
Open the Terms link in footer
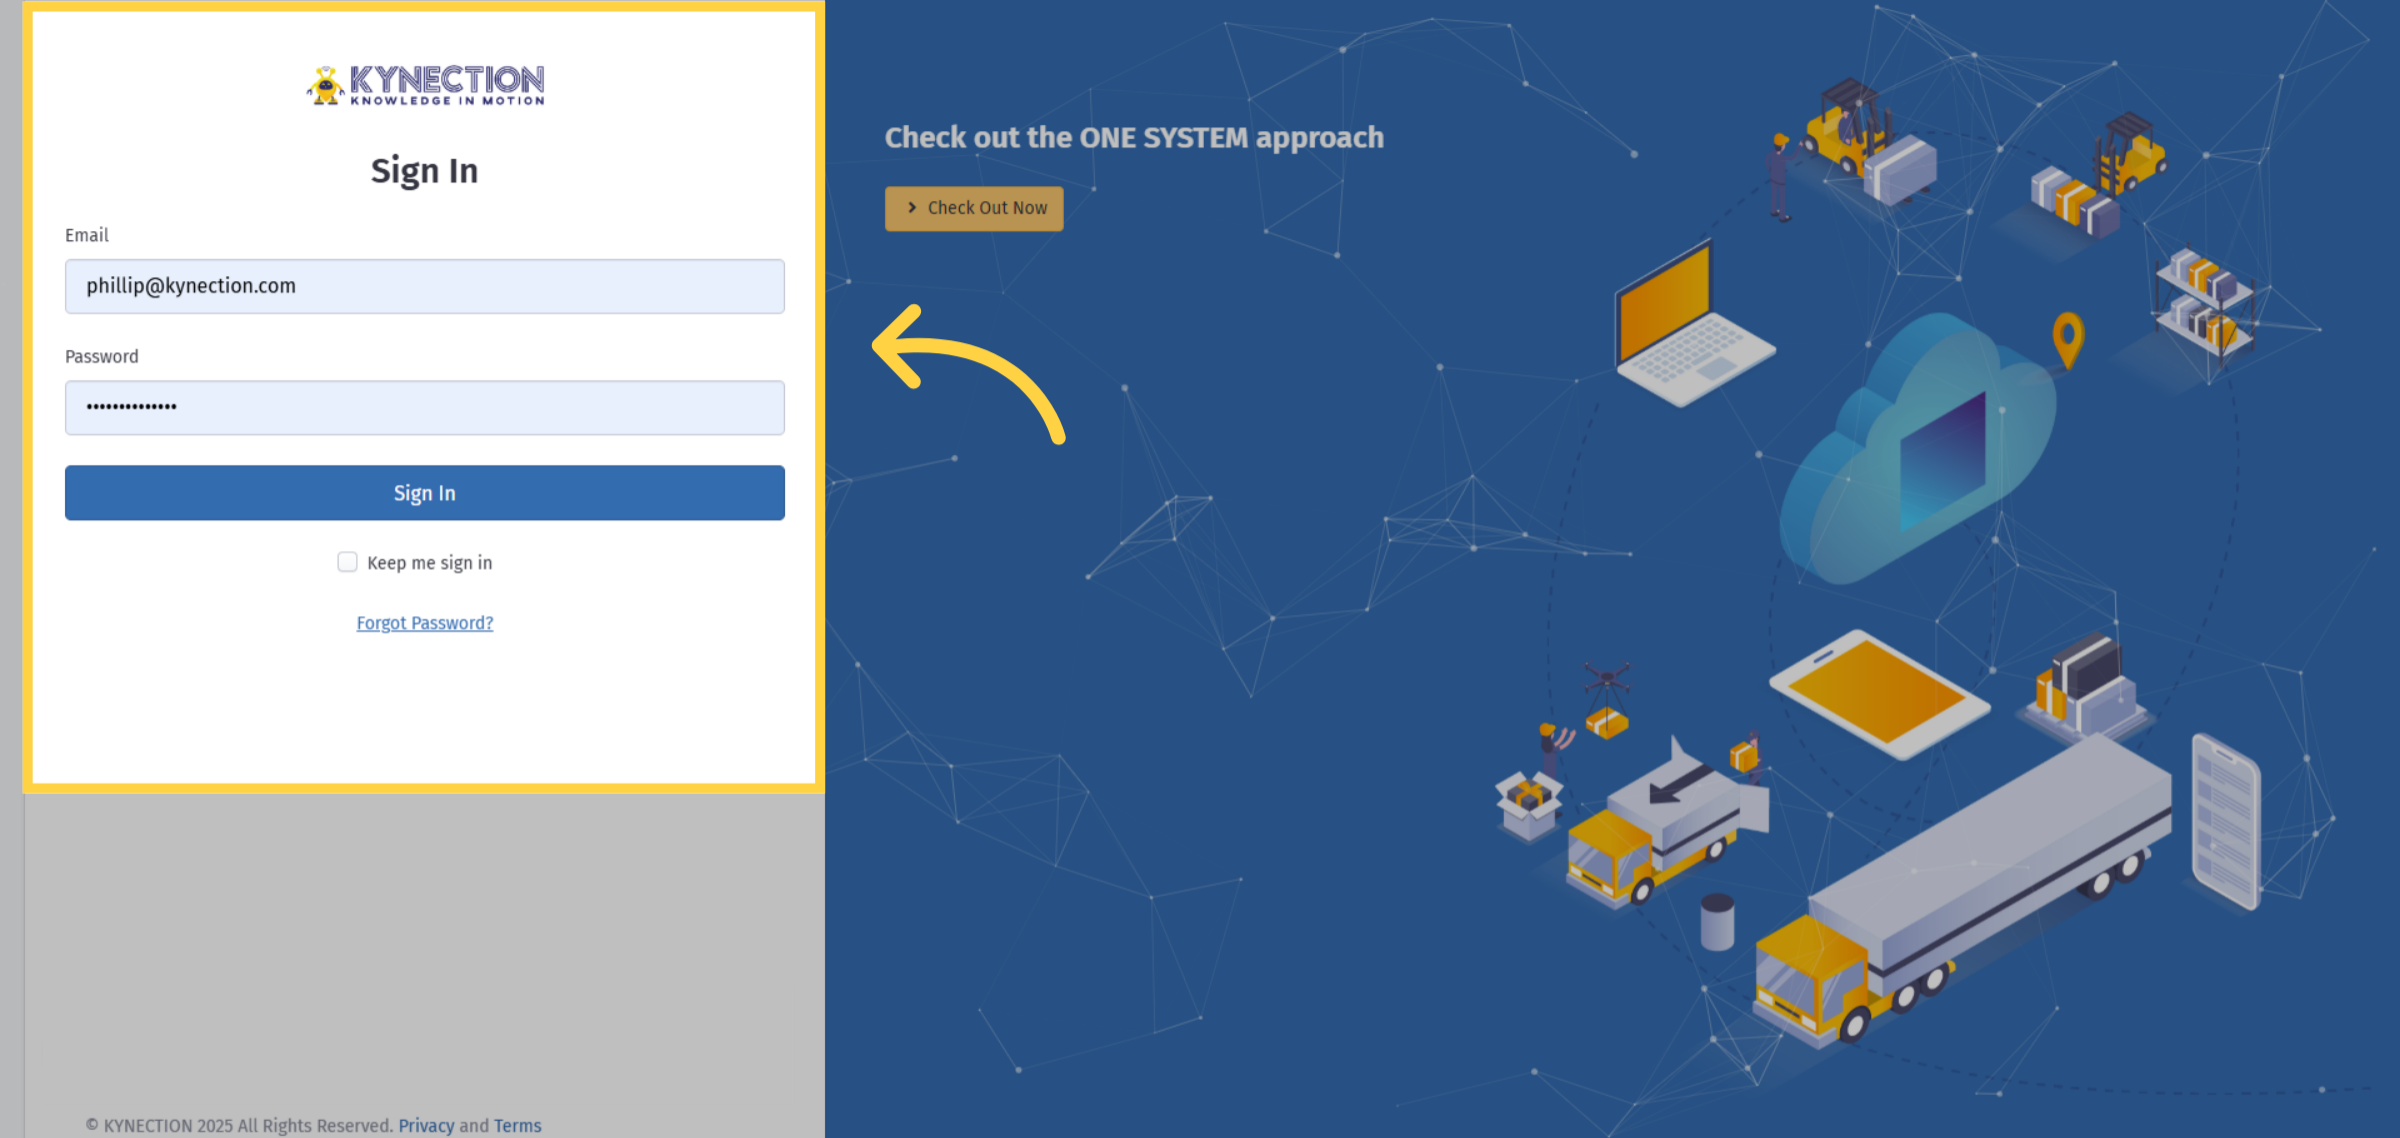coord(517,1125)
